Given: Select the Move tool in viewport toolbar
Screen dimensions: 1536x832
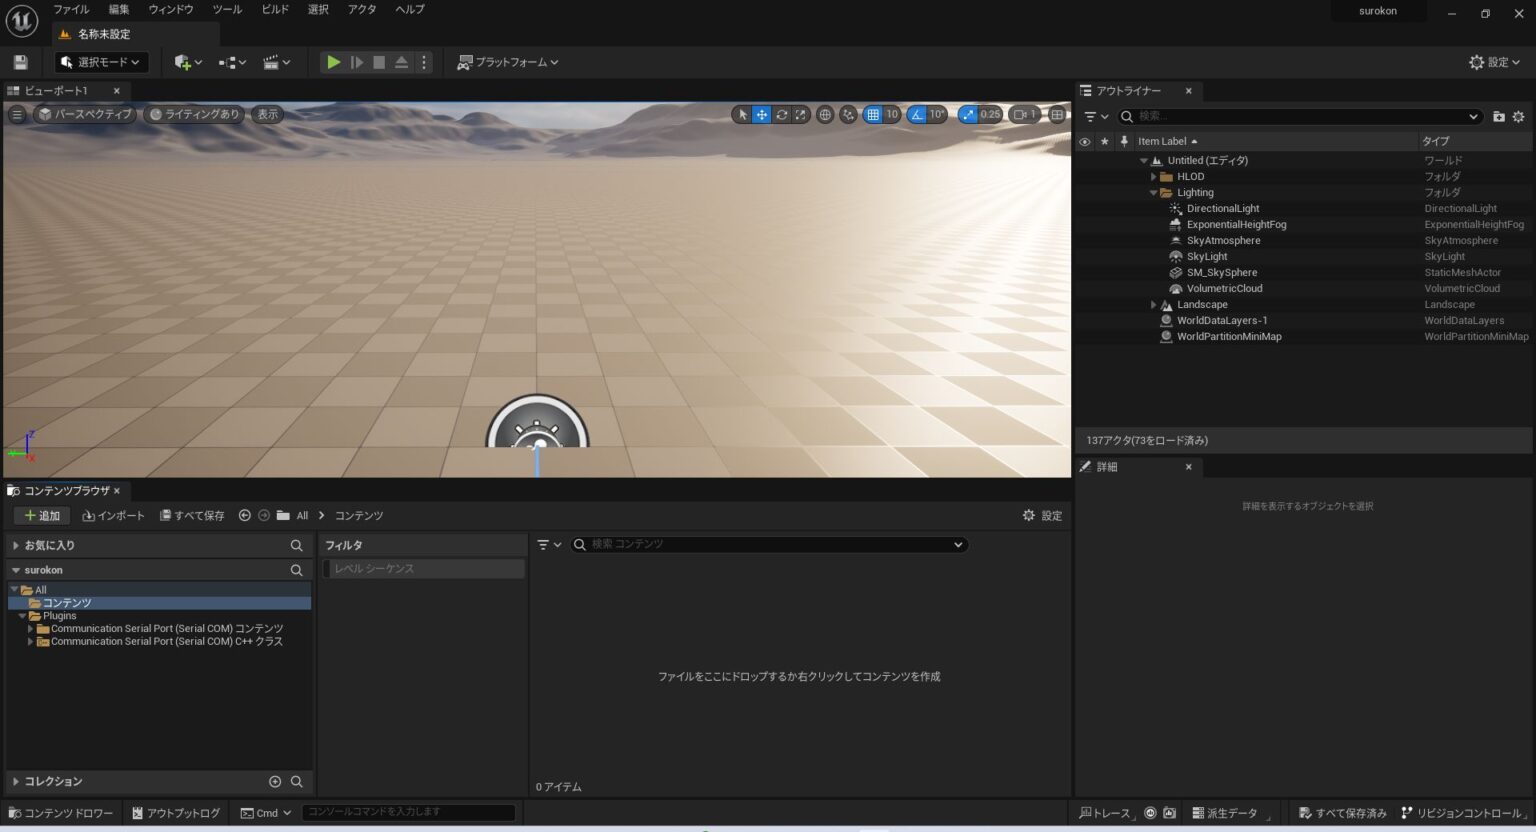Looking at the screenshot, I should tap(761, 114).
